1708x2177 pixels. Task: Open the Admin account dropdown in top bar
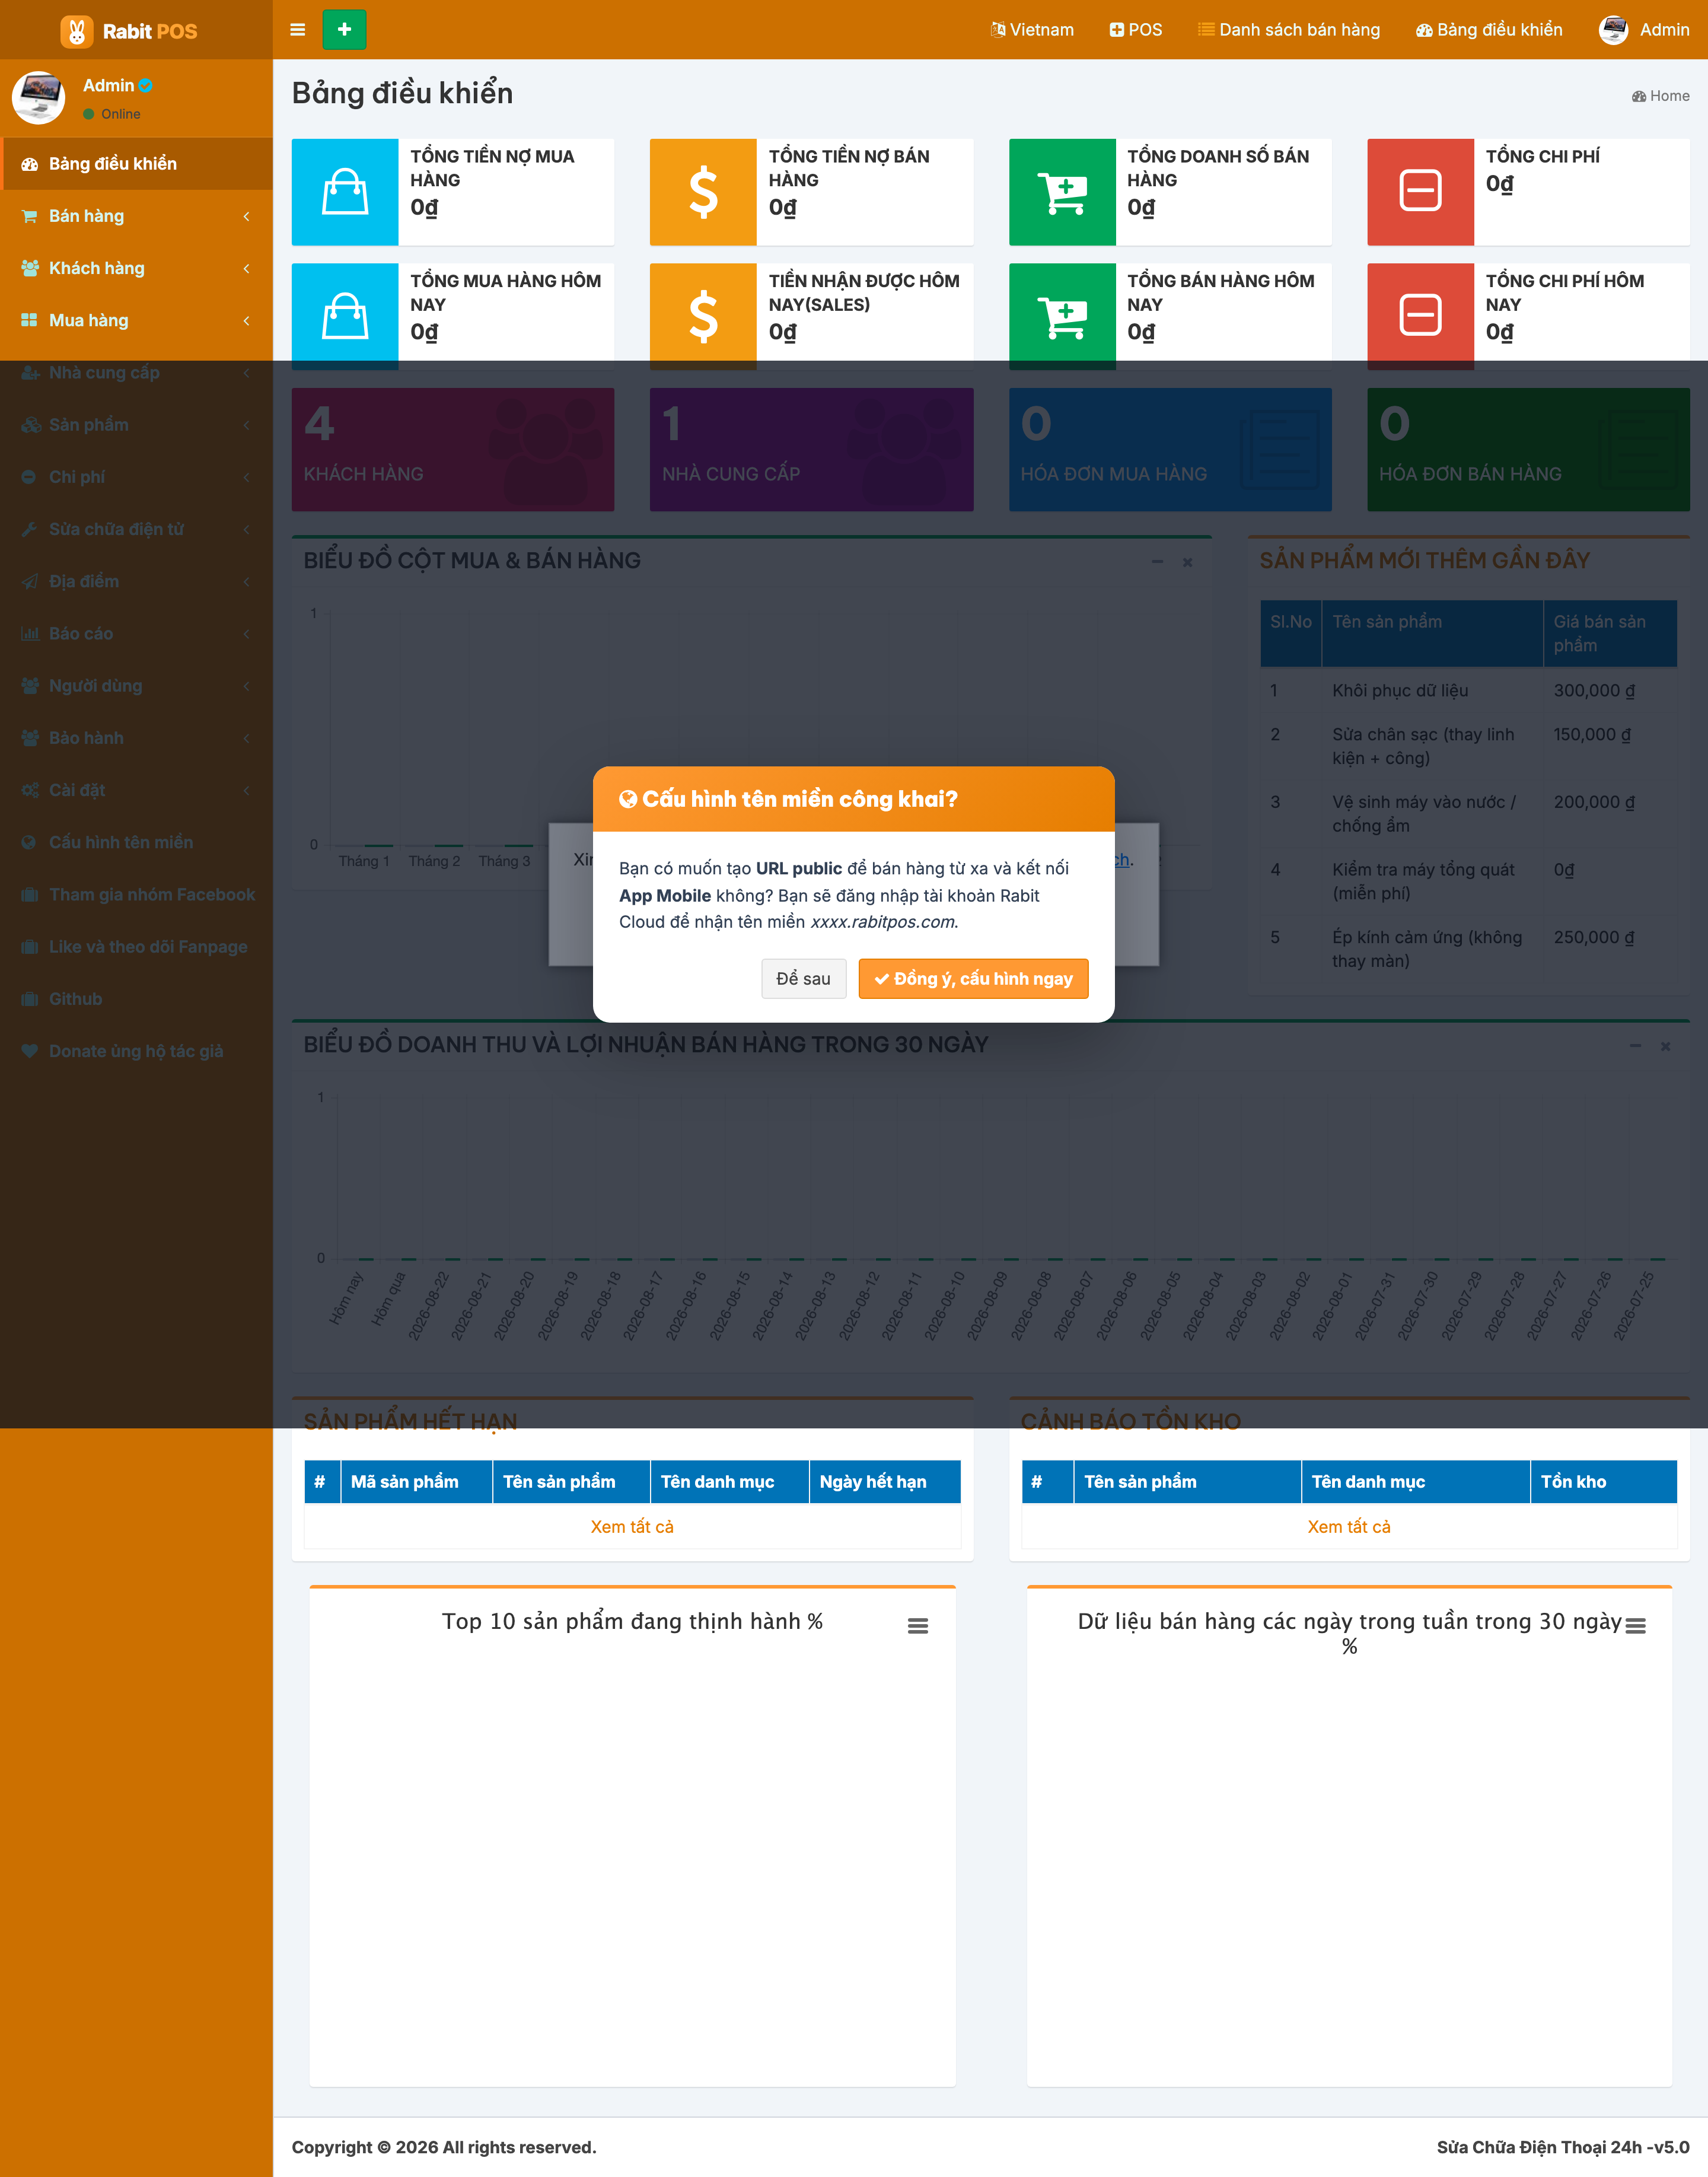[1644, 30]
